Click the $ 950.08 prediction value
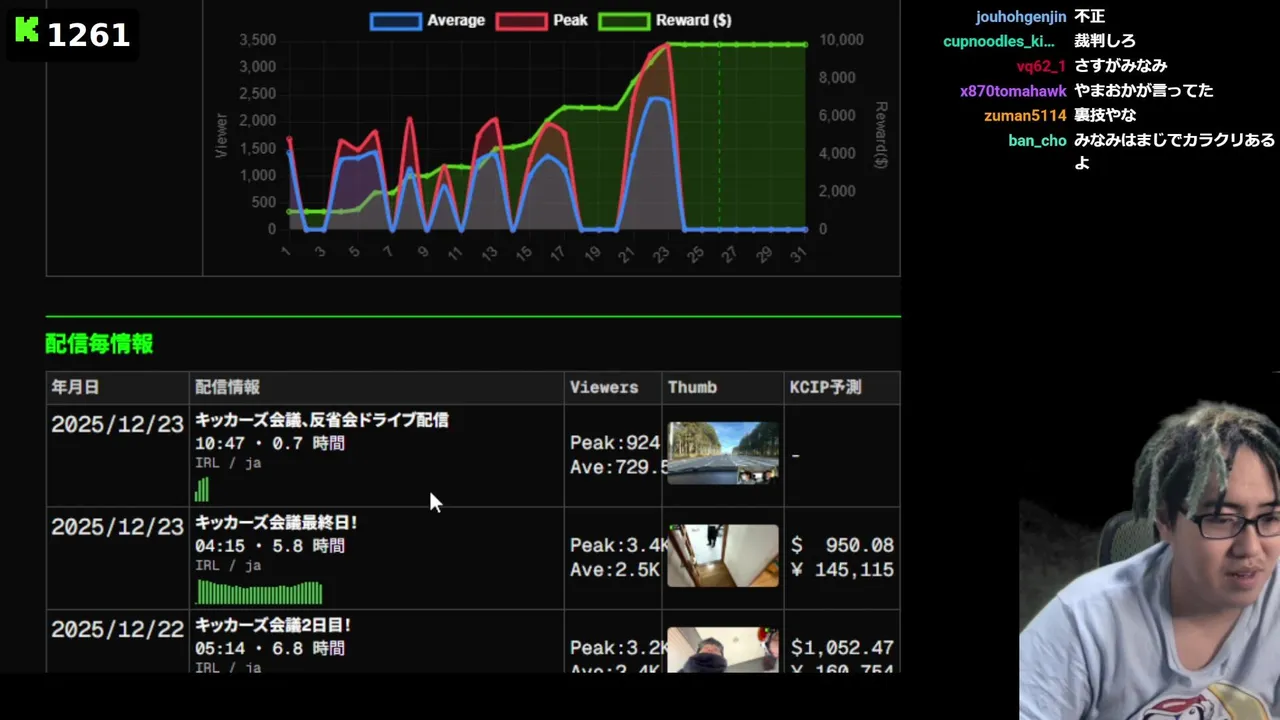 pyautogui.click(x=842, y=545)
